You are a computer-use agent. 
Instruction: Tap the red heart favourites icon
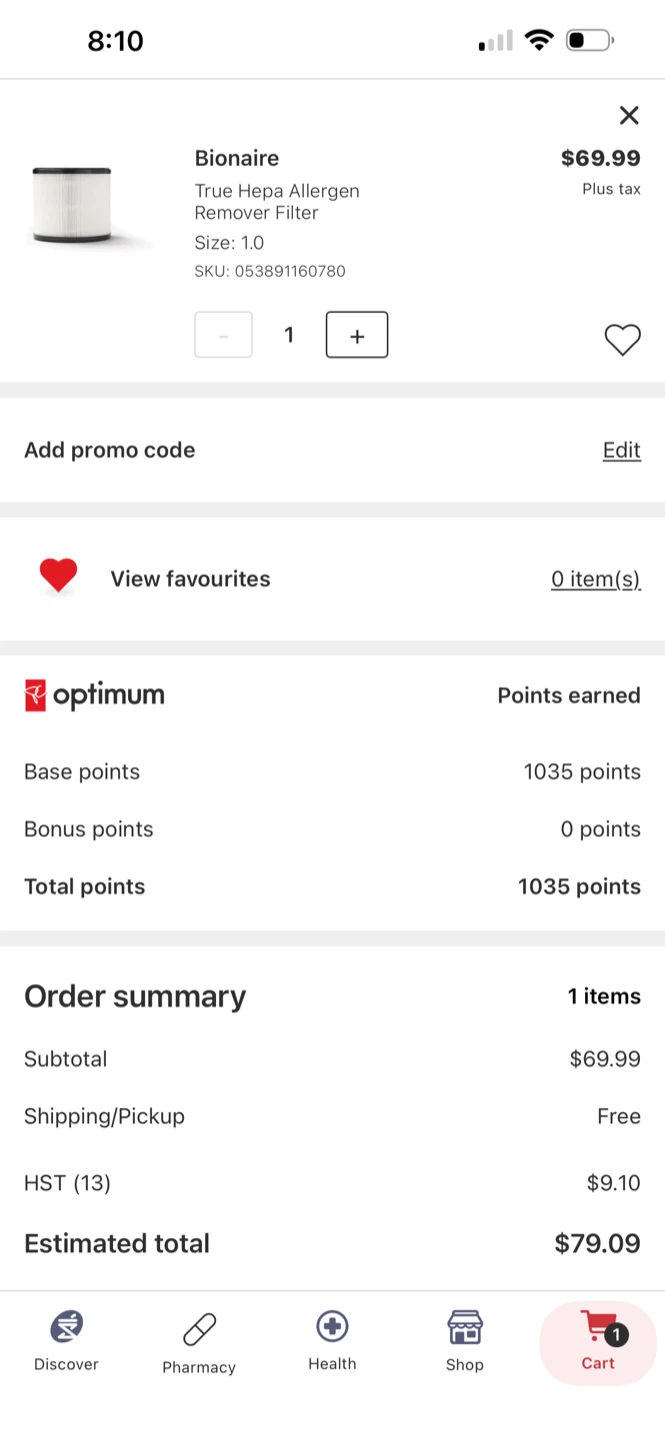[x=58, y=576]
